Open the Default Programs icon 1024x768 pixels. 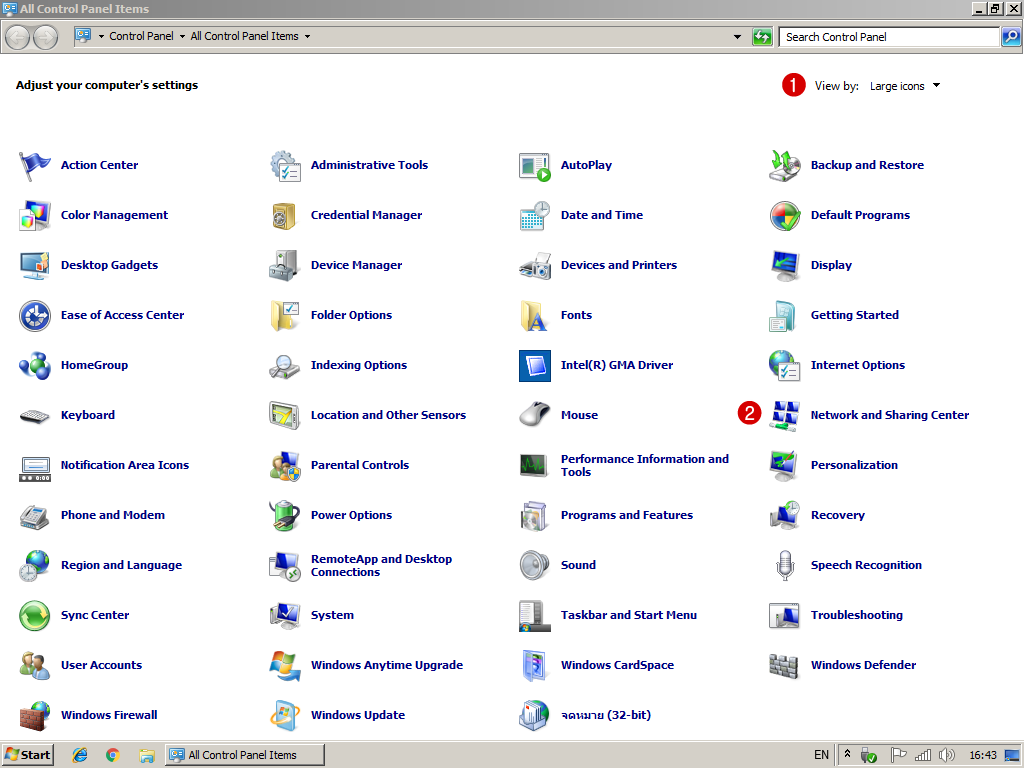click(x=785, y=216)
